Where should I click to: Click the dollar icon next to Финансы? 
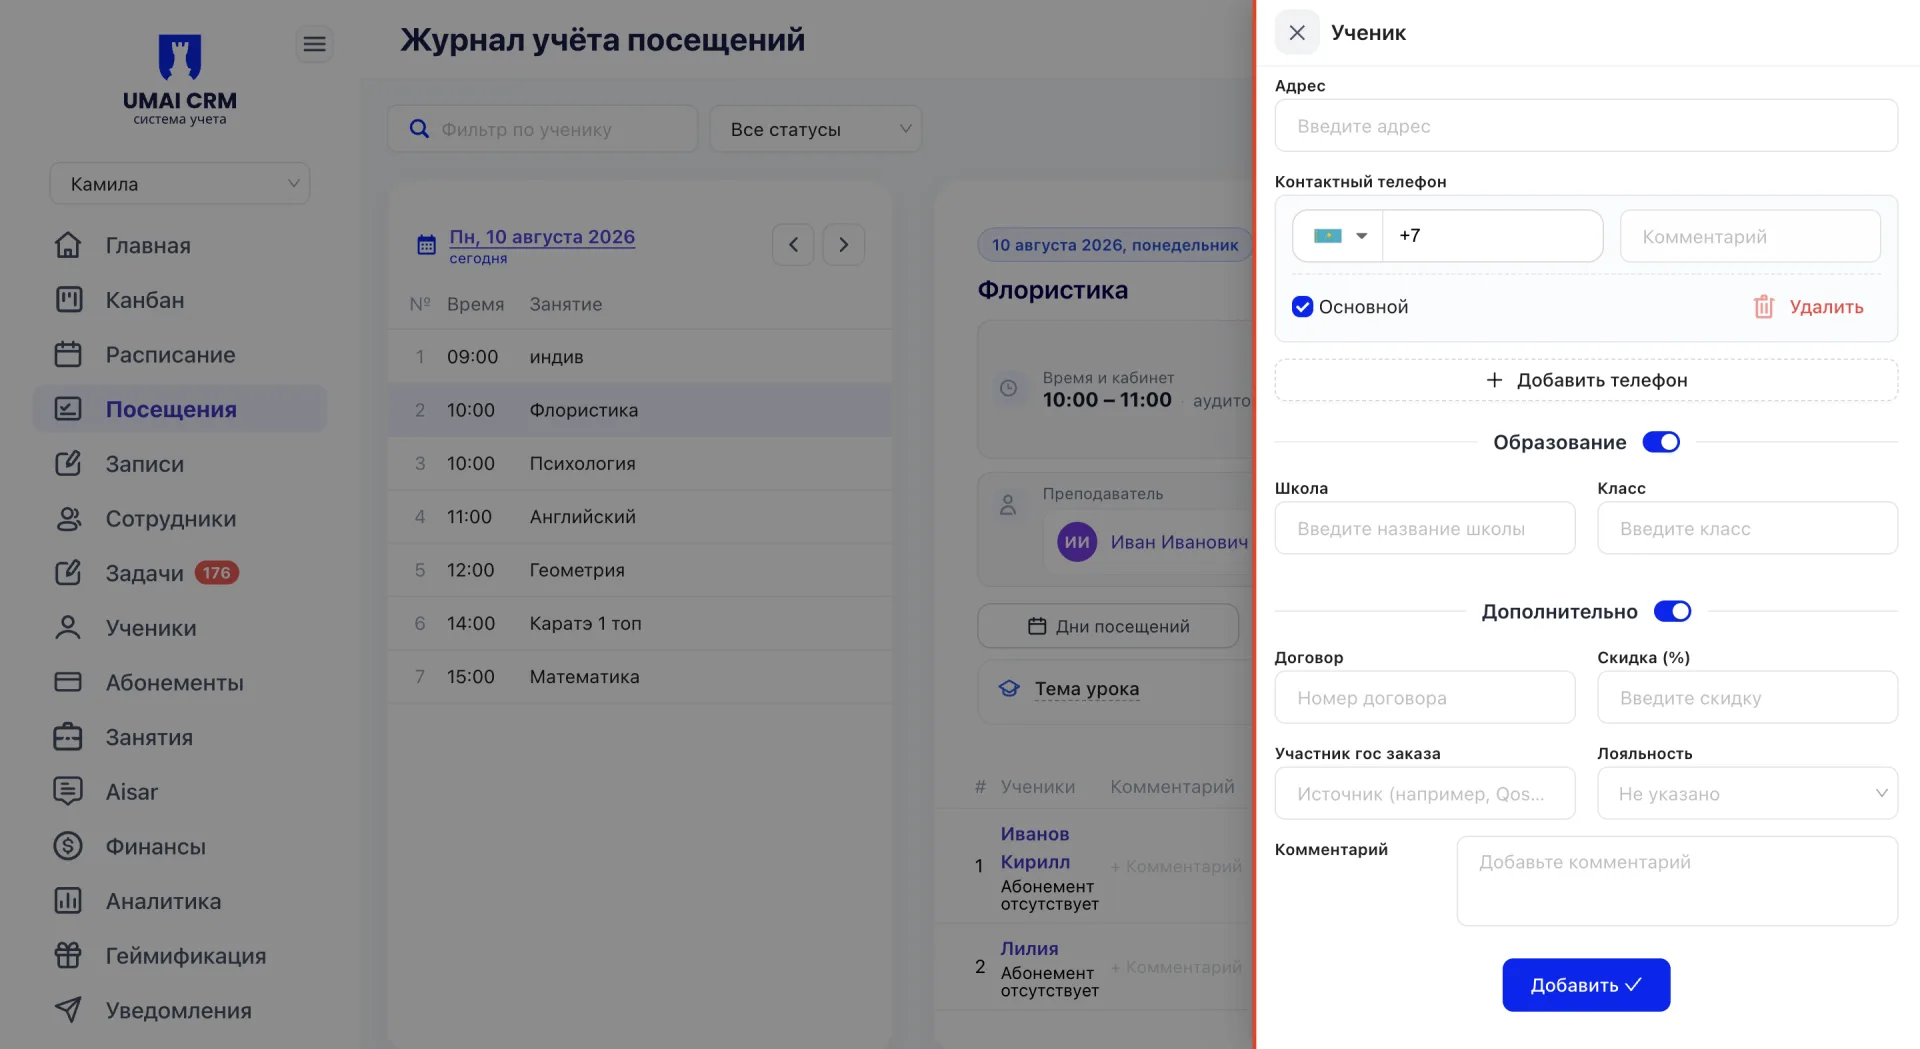coord(68,846)
